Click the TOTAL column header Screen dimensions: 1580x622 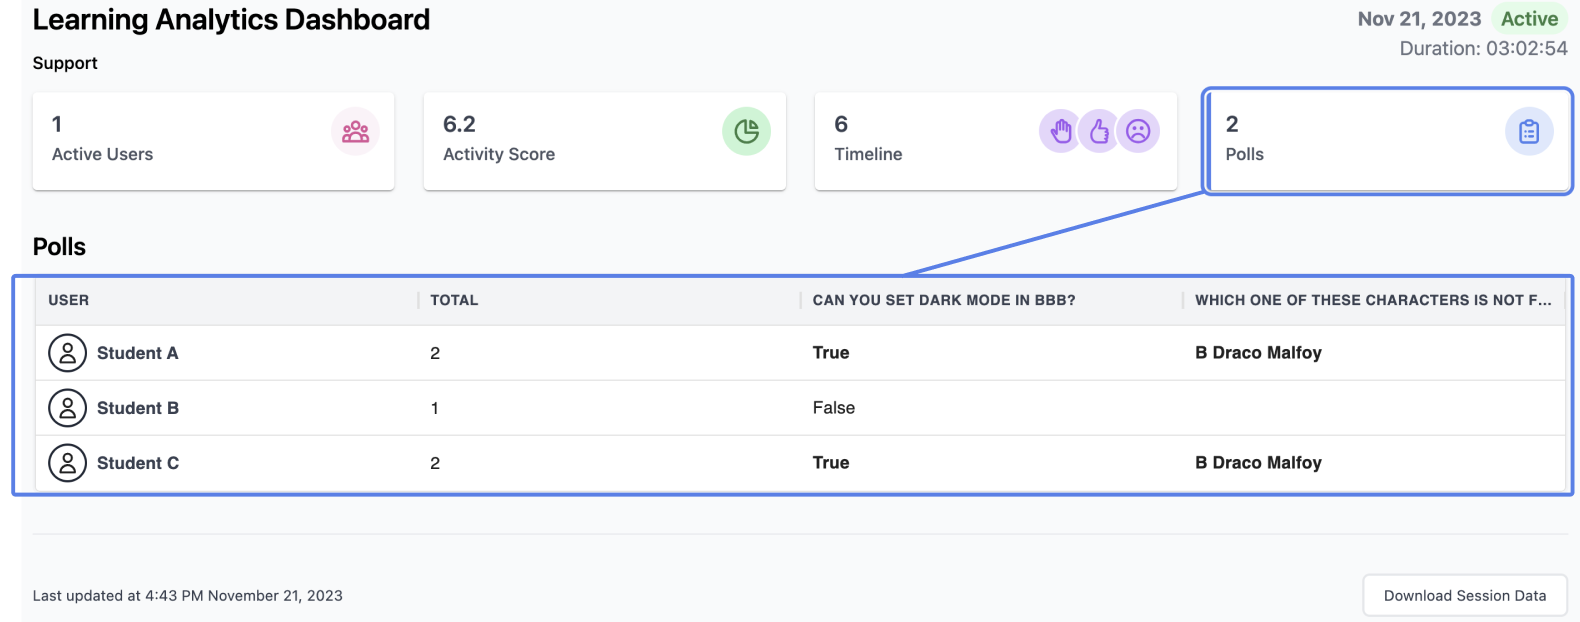point(454,300)
